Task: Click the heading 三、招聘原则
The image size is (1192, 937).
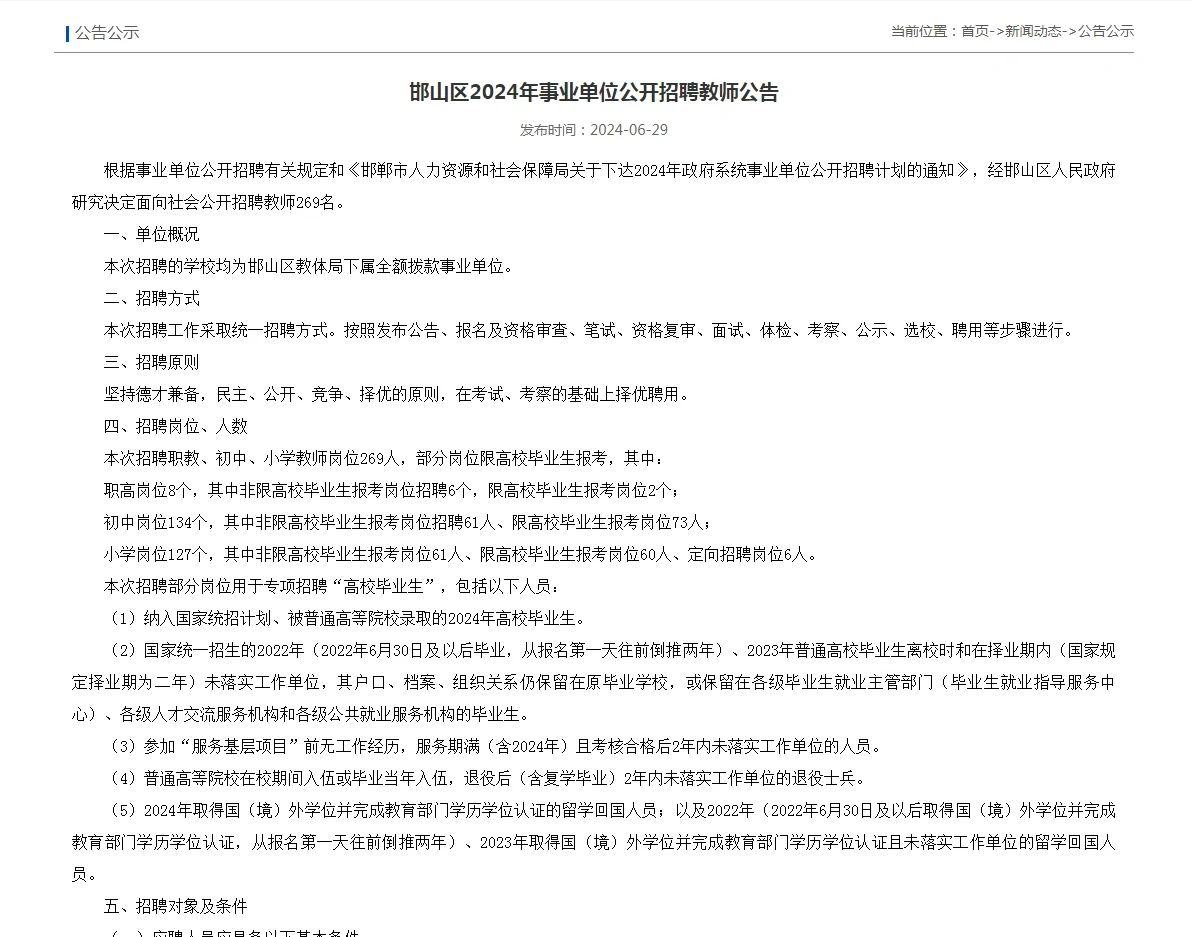Action: pyautogui.click(x=151, y=362)
